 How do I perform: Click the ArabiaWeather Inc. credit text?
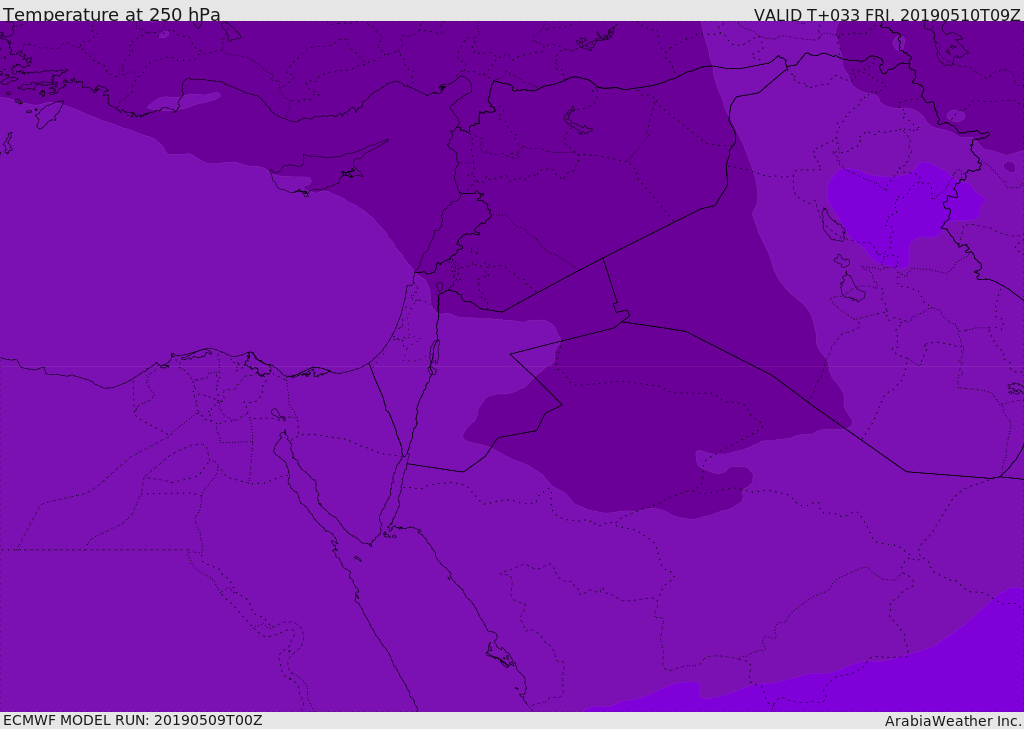point(953,721)
